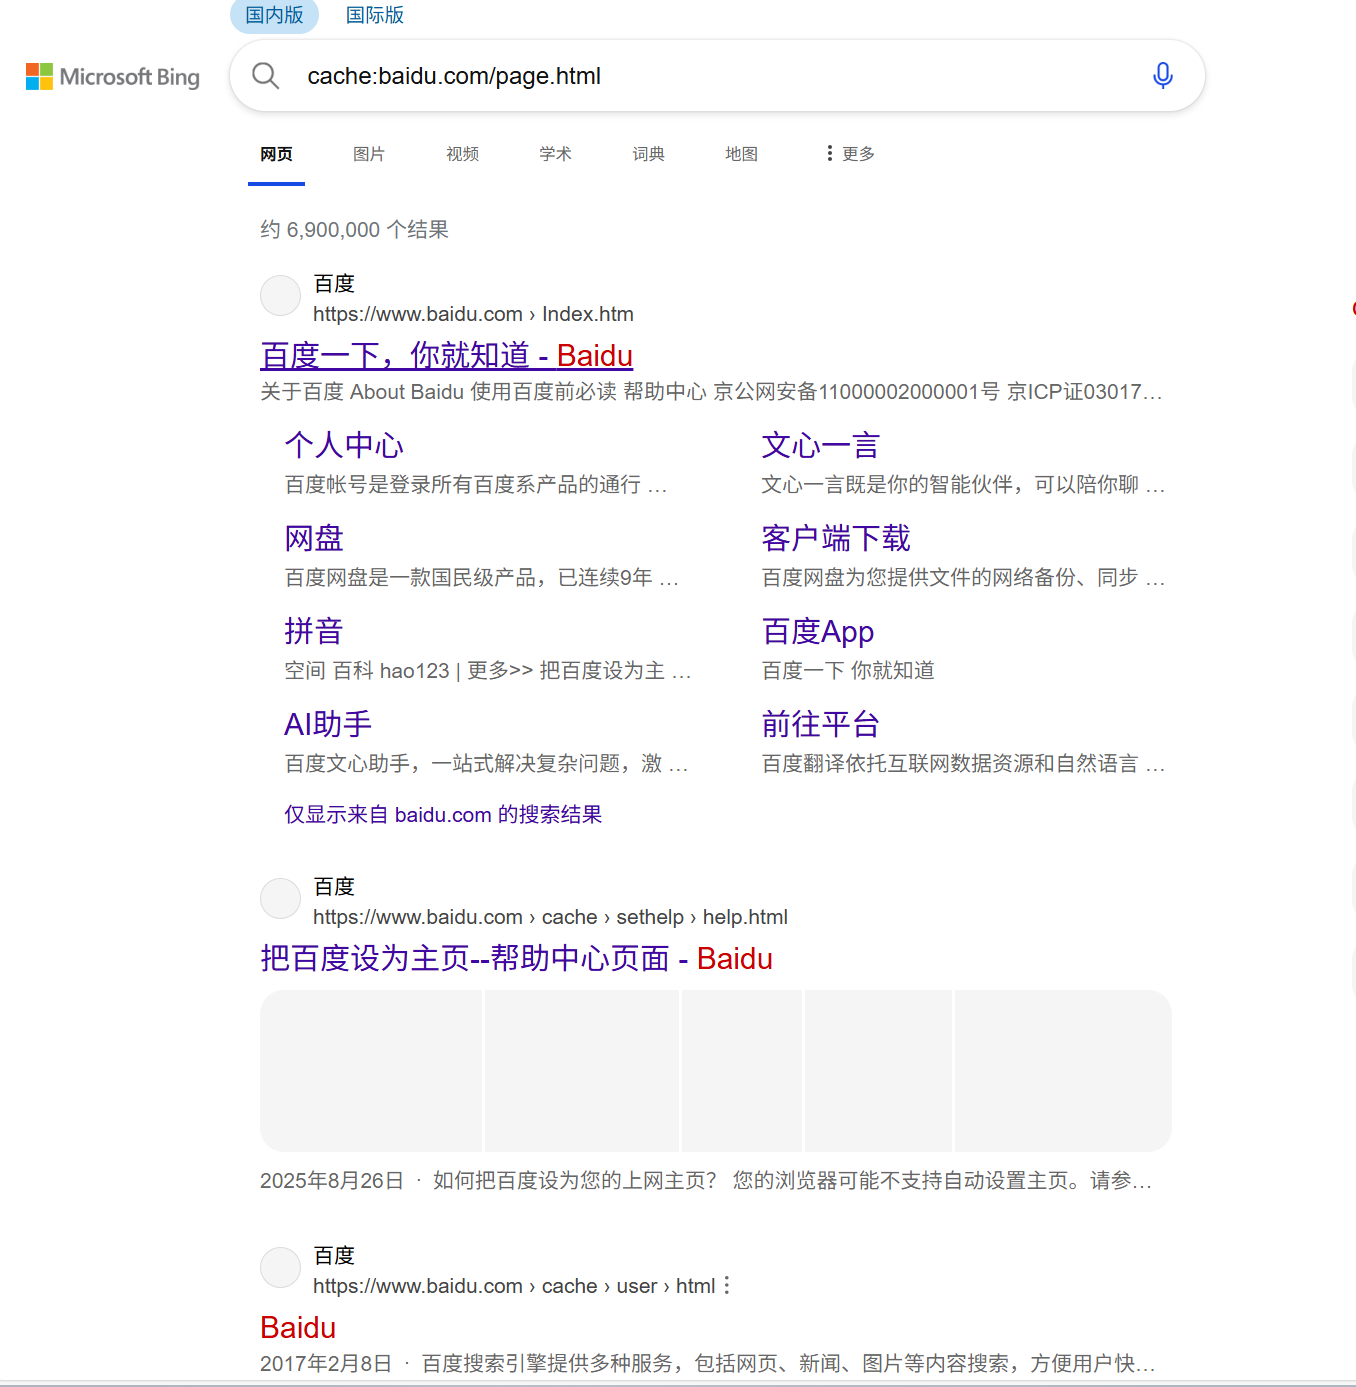Switch to the 国际版 version
Screen dimensions: 1356x1387
(374, 15)
